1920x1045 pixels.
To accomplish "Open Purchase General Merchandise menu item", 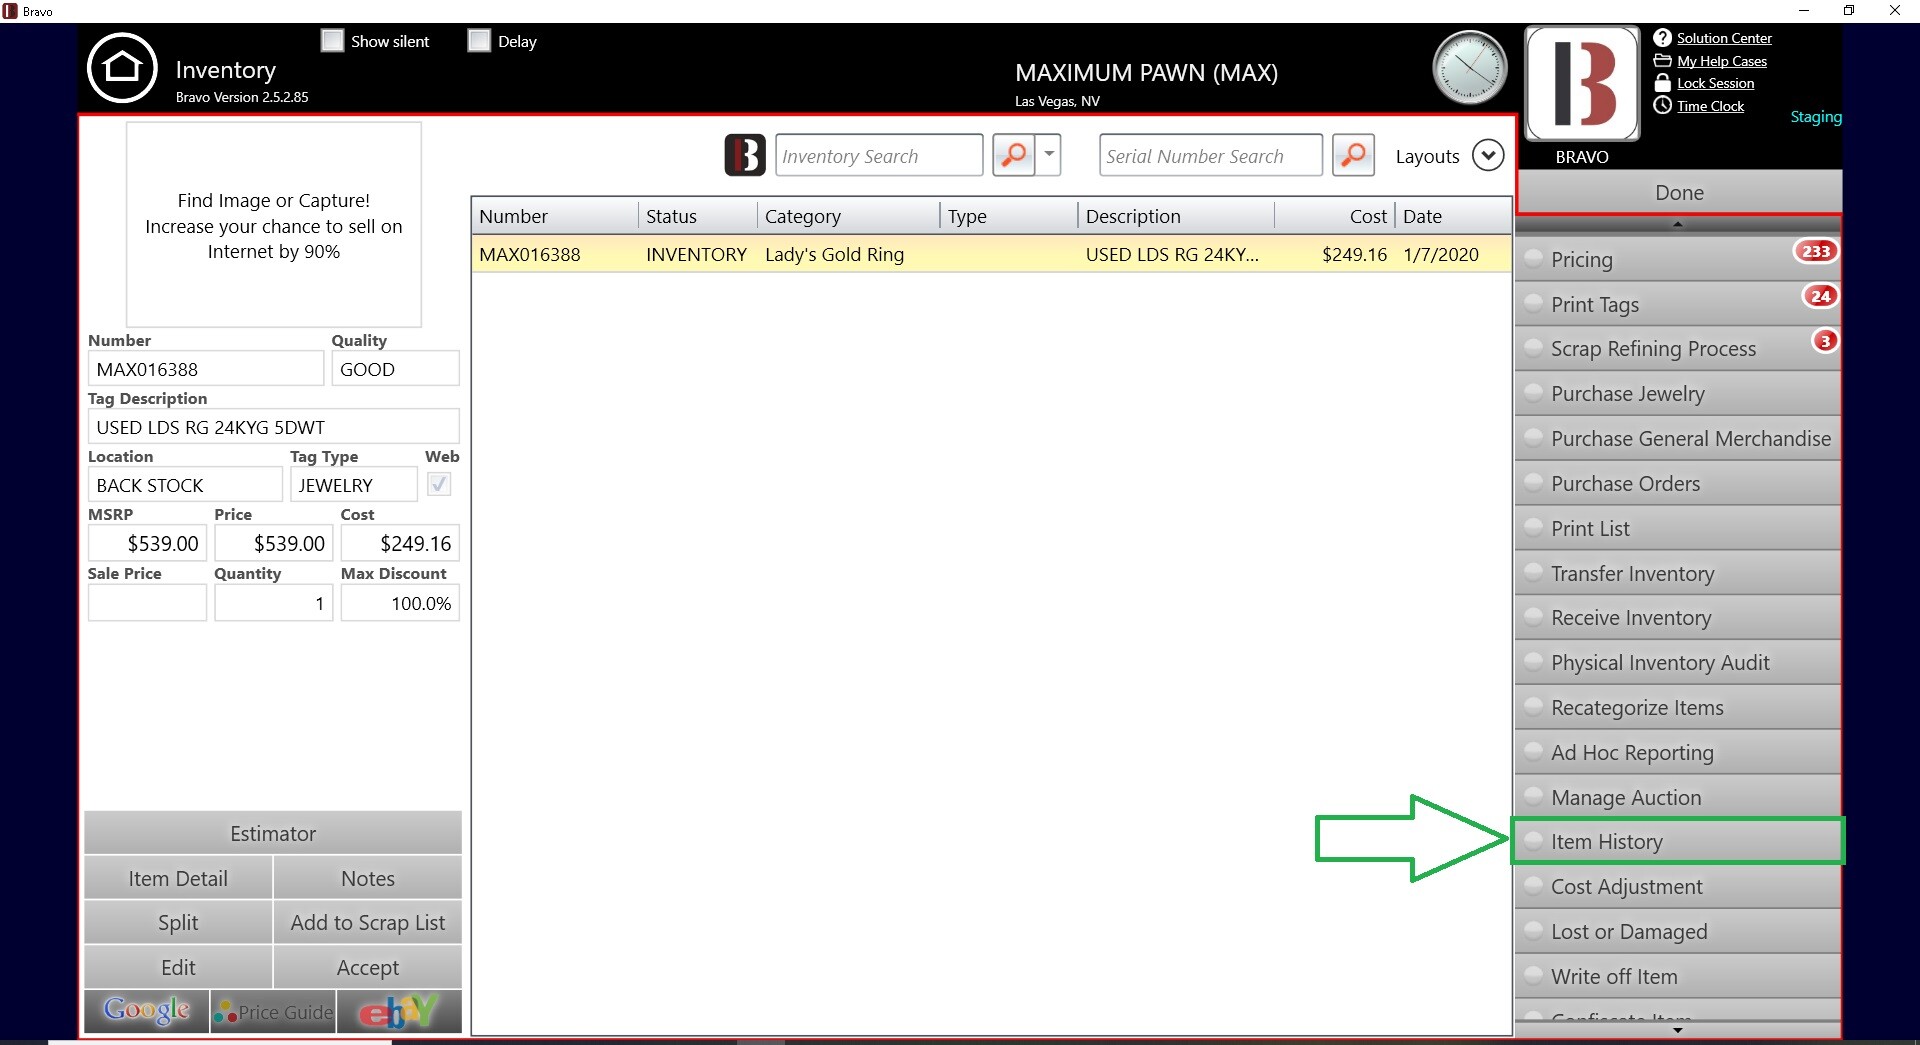I will (1678, 438).
